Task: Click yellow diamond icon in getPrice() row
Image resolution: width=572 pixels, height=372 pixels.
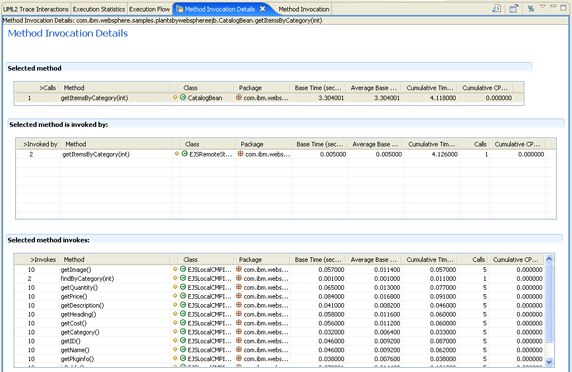Action: pos(175,296)
